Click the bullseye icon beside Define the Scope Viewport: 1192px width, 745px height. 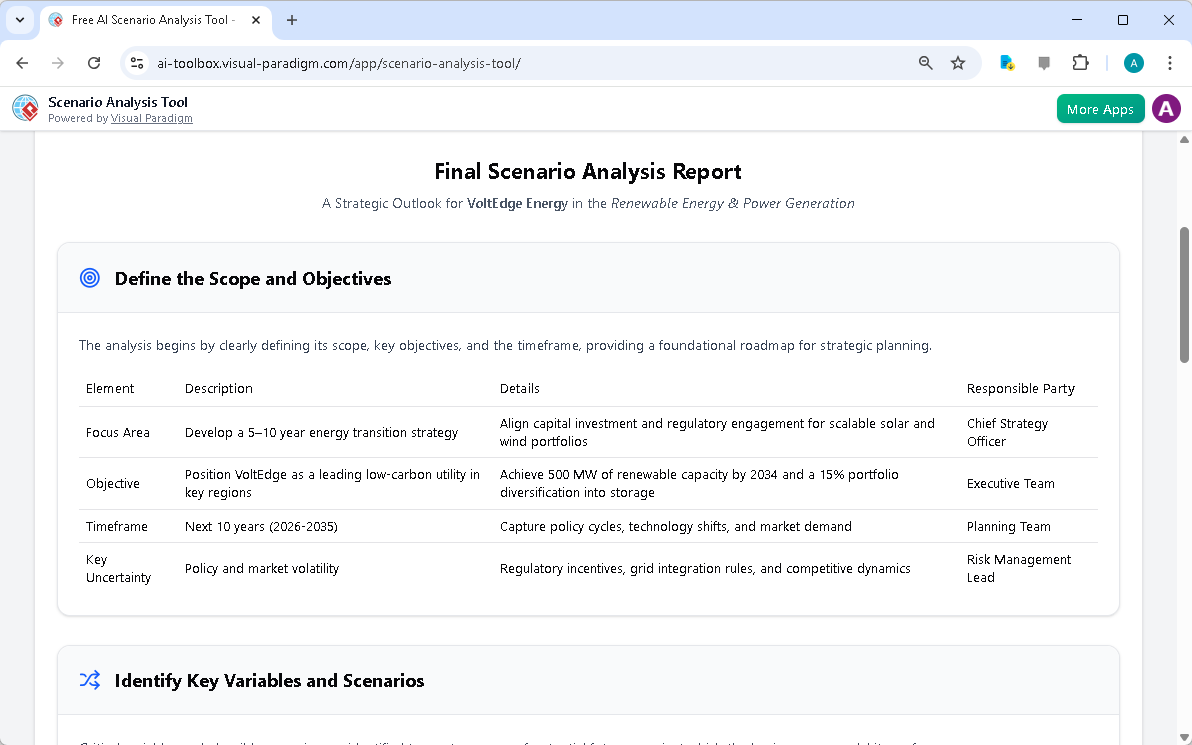pyautogui.click(x=89, y=278)
